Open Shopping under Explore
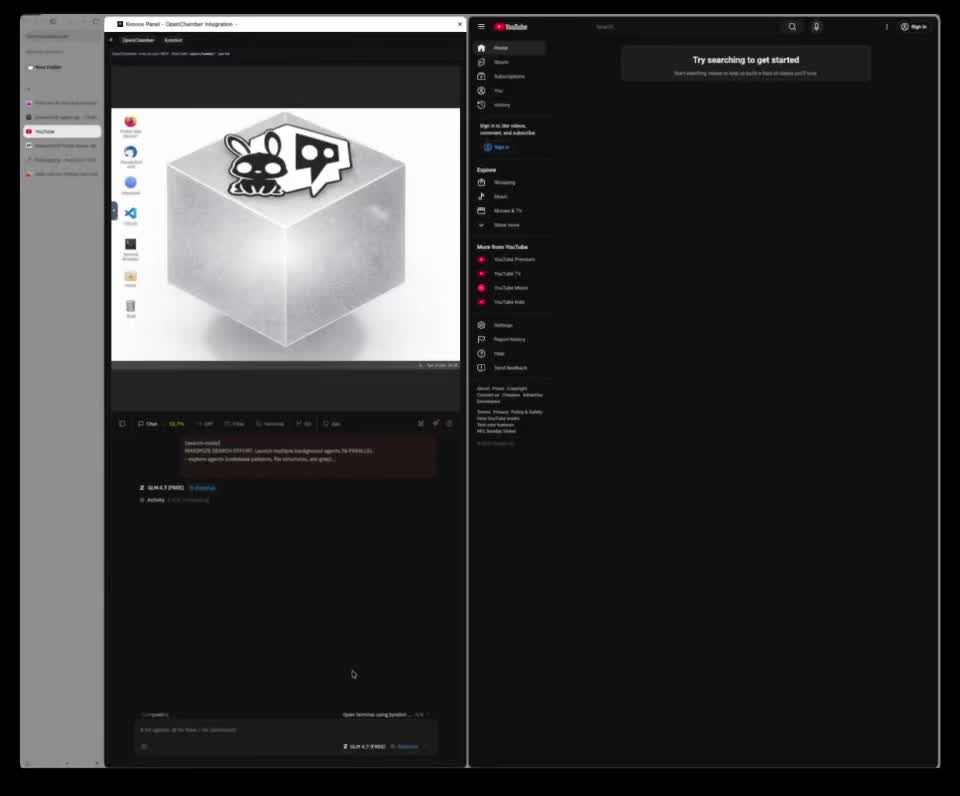Image resolution: width=960 pixels, height=796 pixels. click(x=509, y=182)
